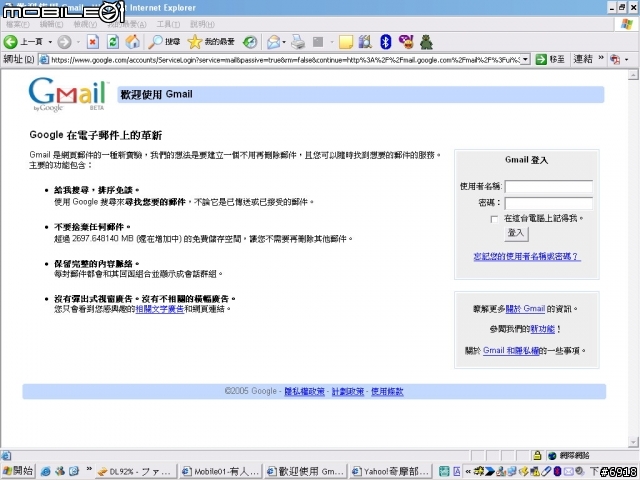Go to the Home page icon
This screenshot has width=640, height=480.
pyautogui.click(x=132, y=42)
